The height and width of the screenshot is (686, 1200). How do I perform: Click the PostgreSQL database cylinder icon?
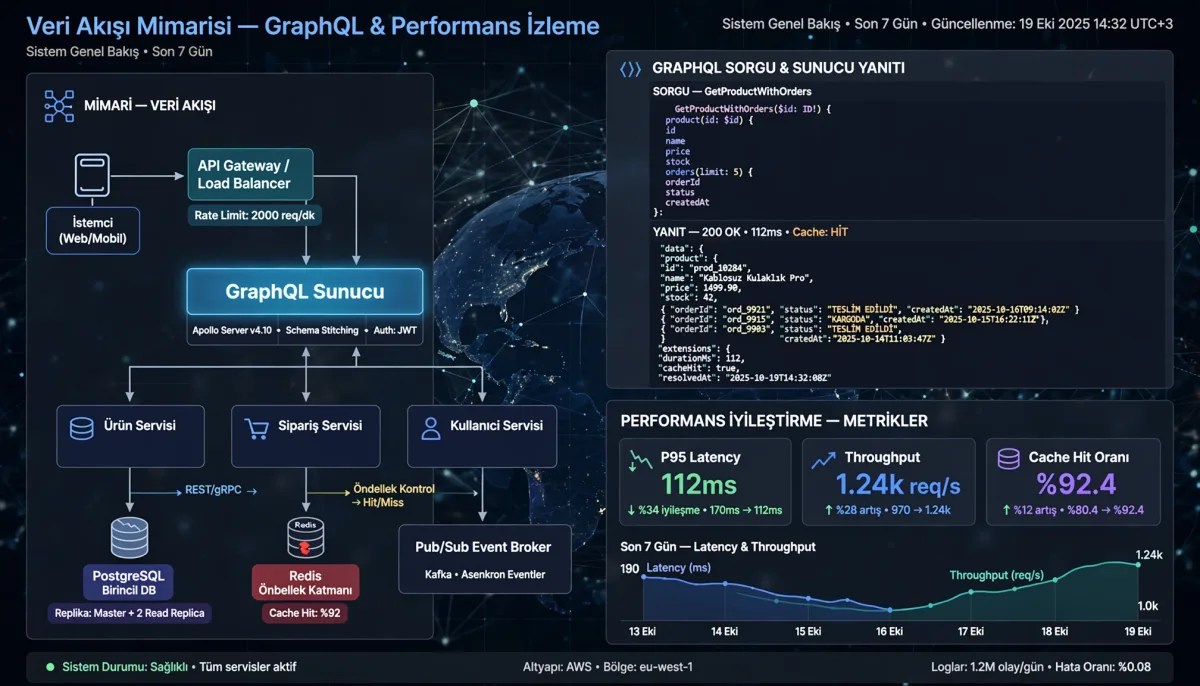tap(130, 537)
